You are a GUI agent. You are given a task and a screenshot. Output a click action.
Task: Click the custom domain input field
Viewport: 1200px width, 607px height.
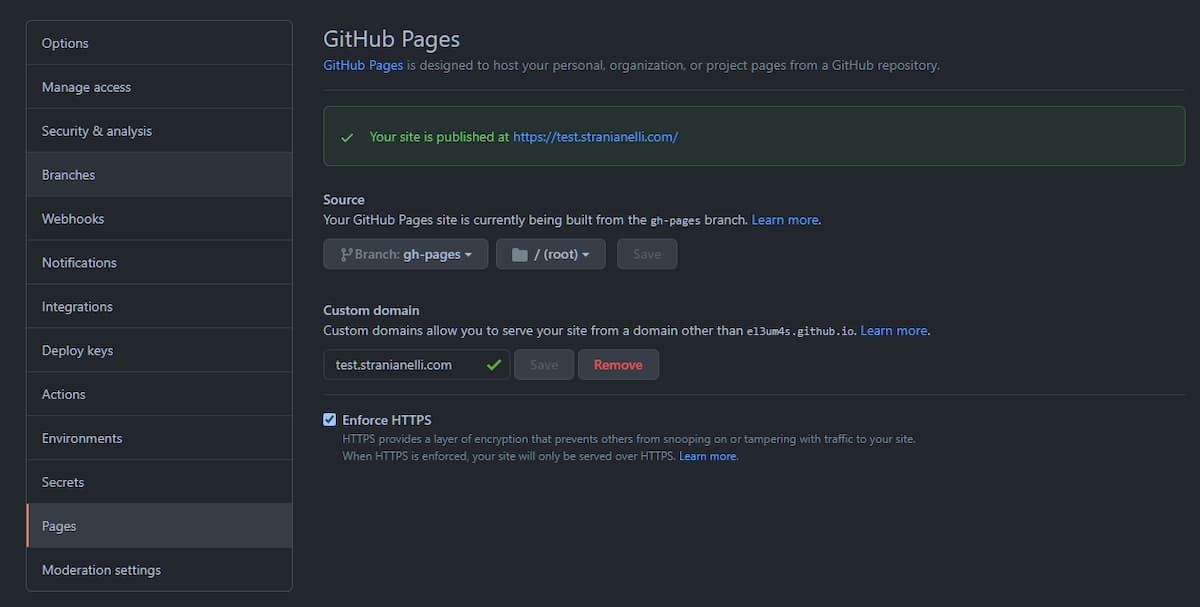[x=417, y=365]
